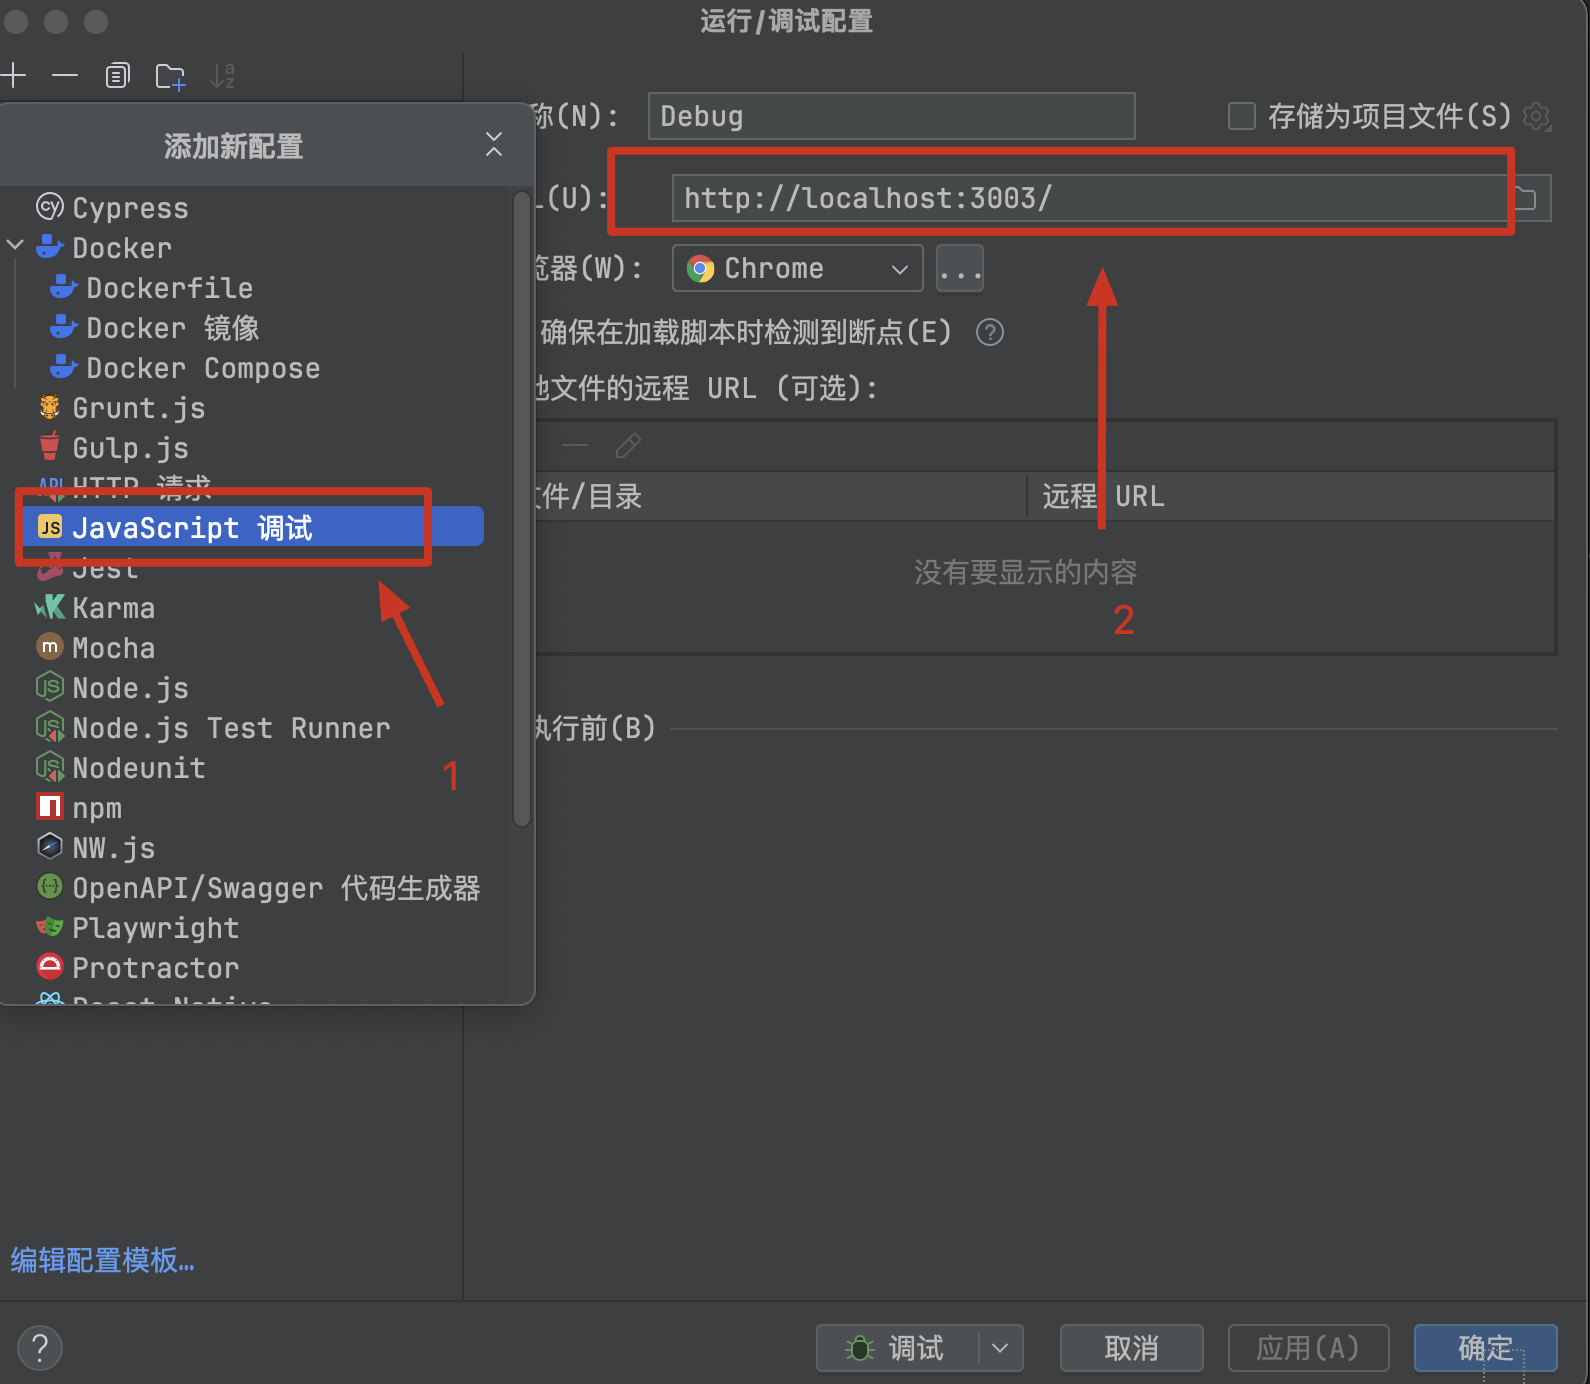
Task: Click the 取消 cancel button
Action: 1131,1348
